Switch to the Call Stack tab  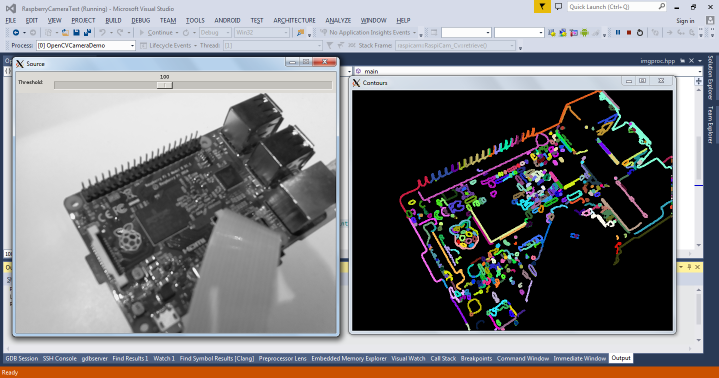(443, 358)
